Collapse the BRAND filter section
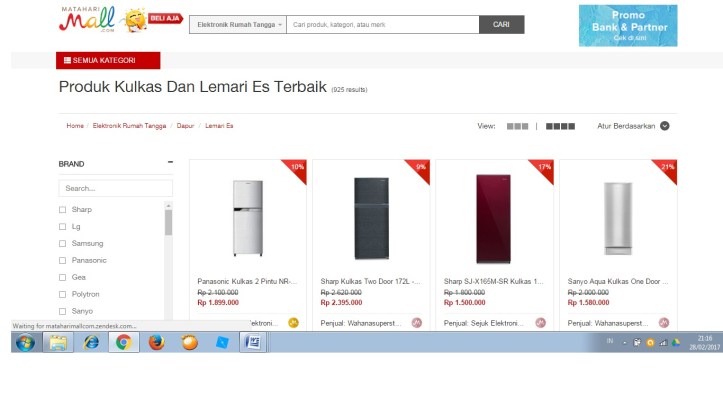Viewport: 723px width, 406px height. pyautogui.click(x=170, y=162)
